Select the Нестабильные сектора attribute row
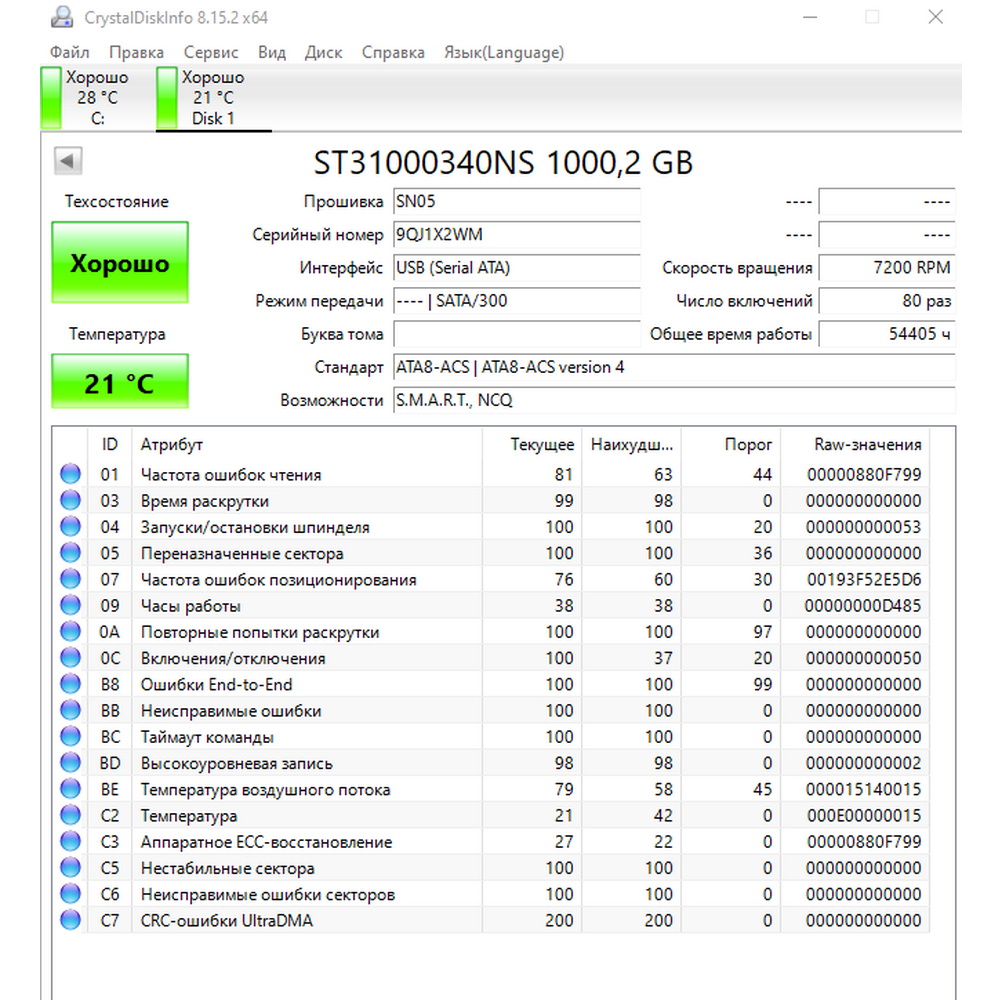Image resolution: width=1000 pixels, height=1000 pixels. (x=490, y=868)
